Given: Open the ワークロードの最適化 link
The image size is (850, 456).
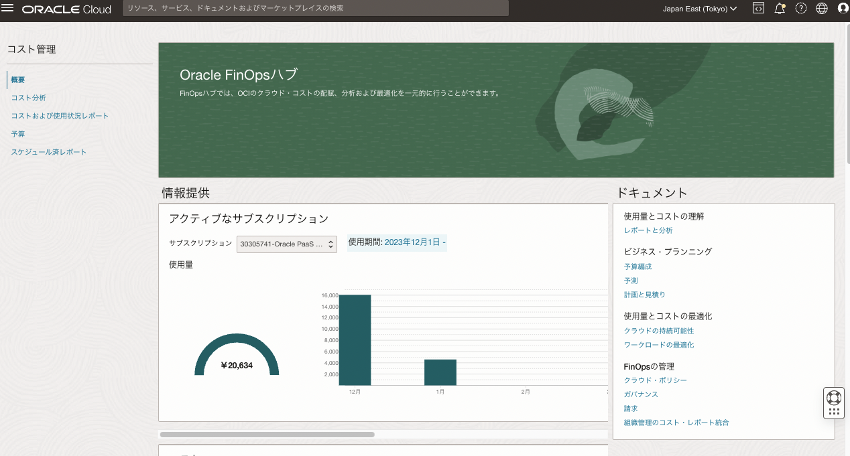Looking at the screenshot, I should pos(659,345).
